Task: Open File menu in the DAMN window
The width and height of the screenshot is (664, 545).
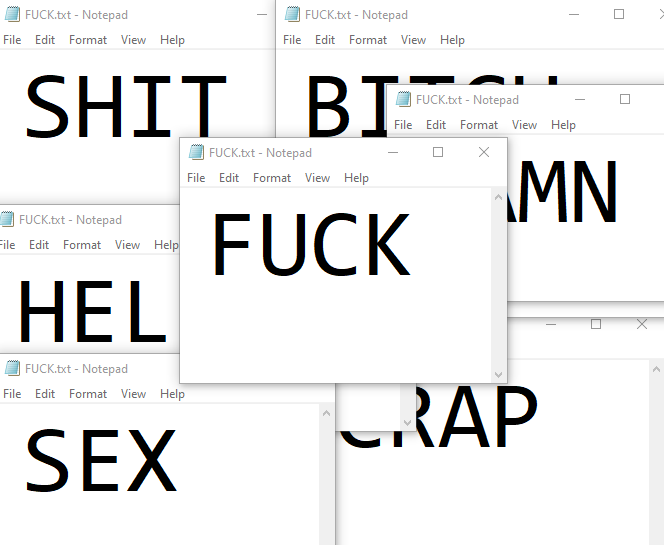Action: [x=403, y=125]
